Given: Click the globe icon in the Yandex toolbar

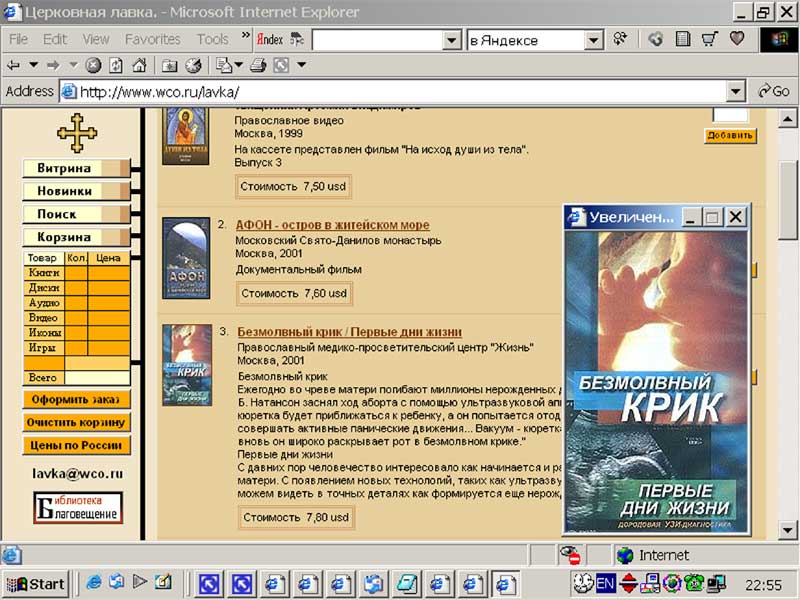Looking at the screenshot, I should click(x=656, y=39).
